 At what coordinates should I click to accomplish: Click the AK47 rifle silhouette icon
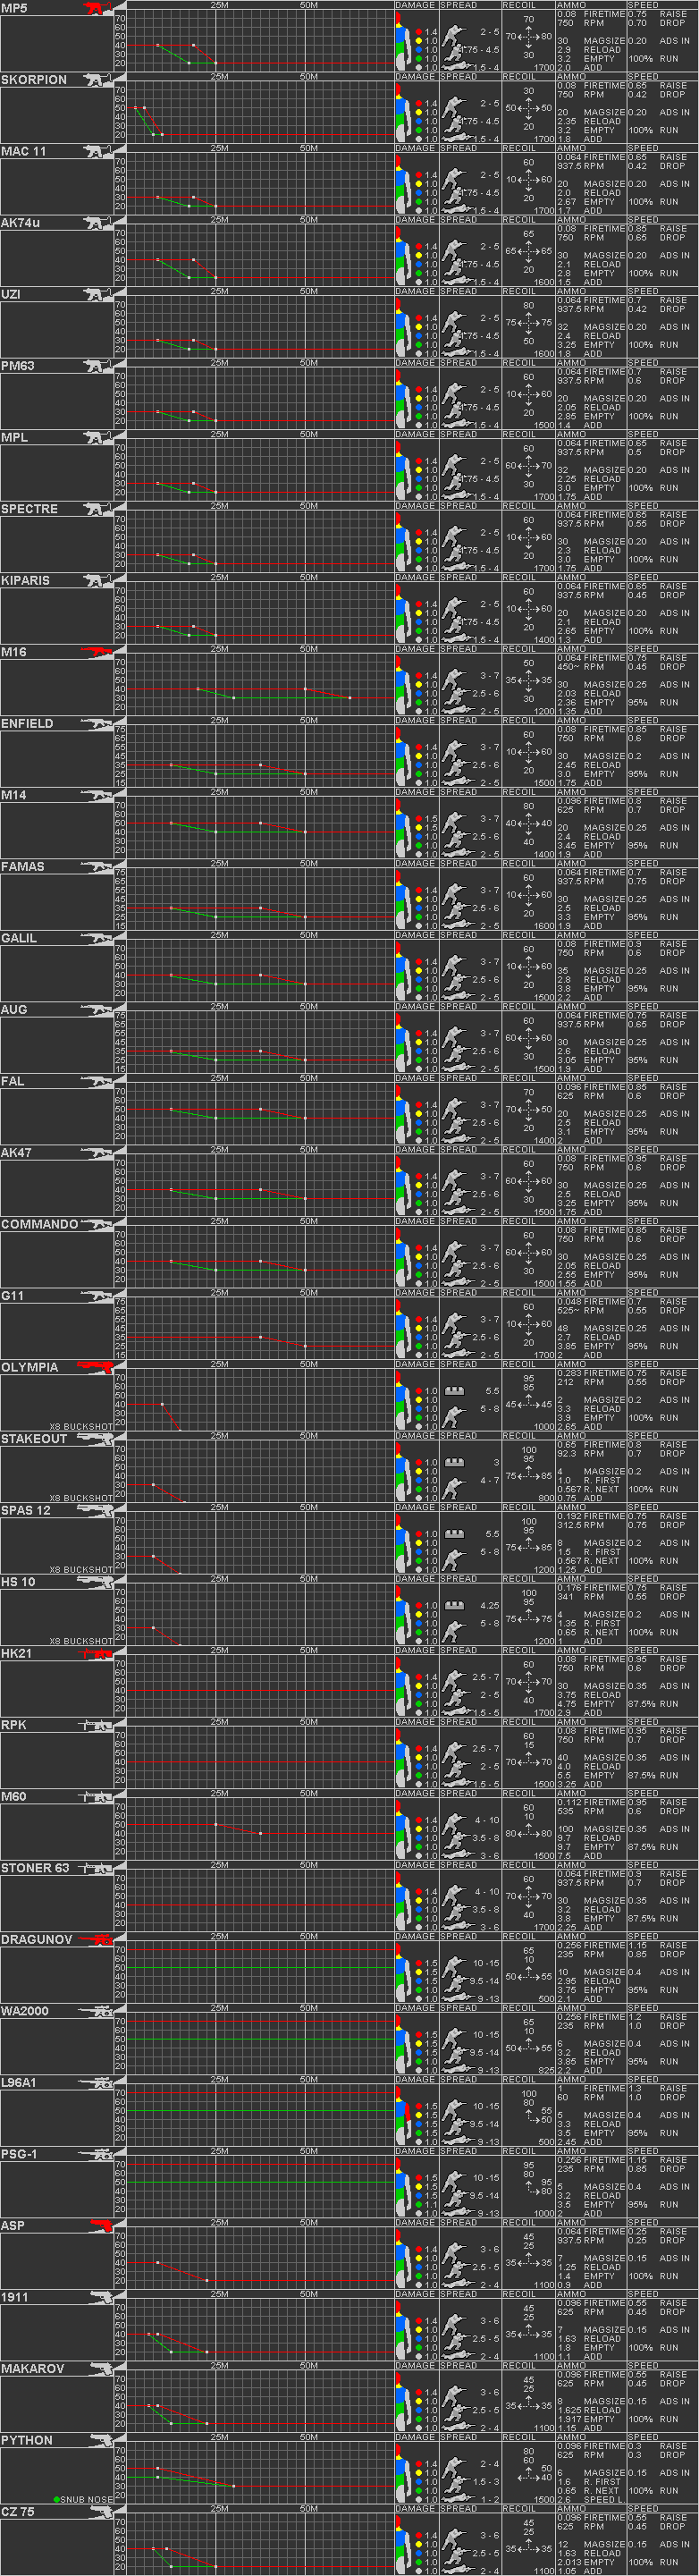click(97, 1152)
